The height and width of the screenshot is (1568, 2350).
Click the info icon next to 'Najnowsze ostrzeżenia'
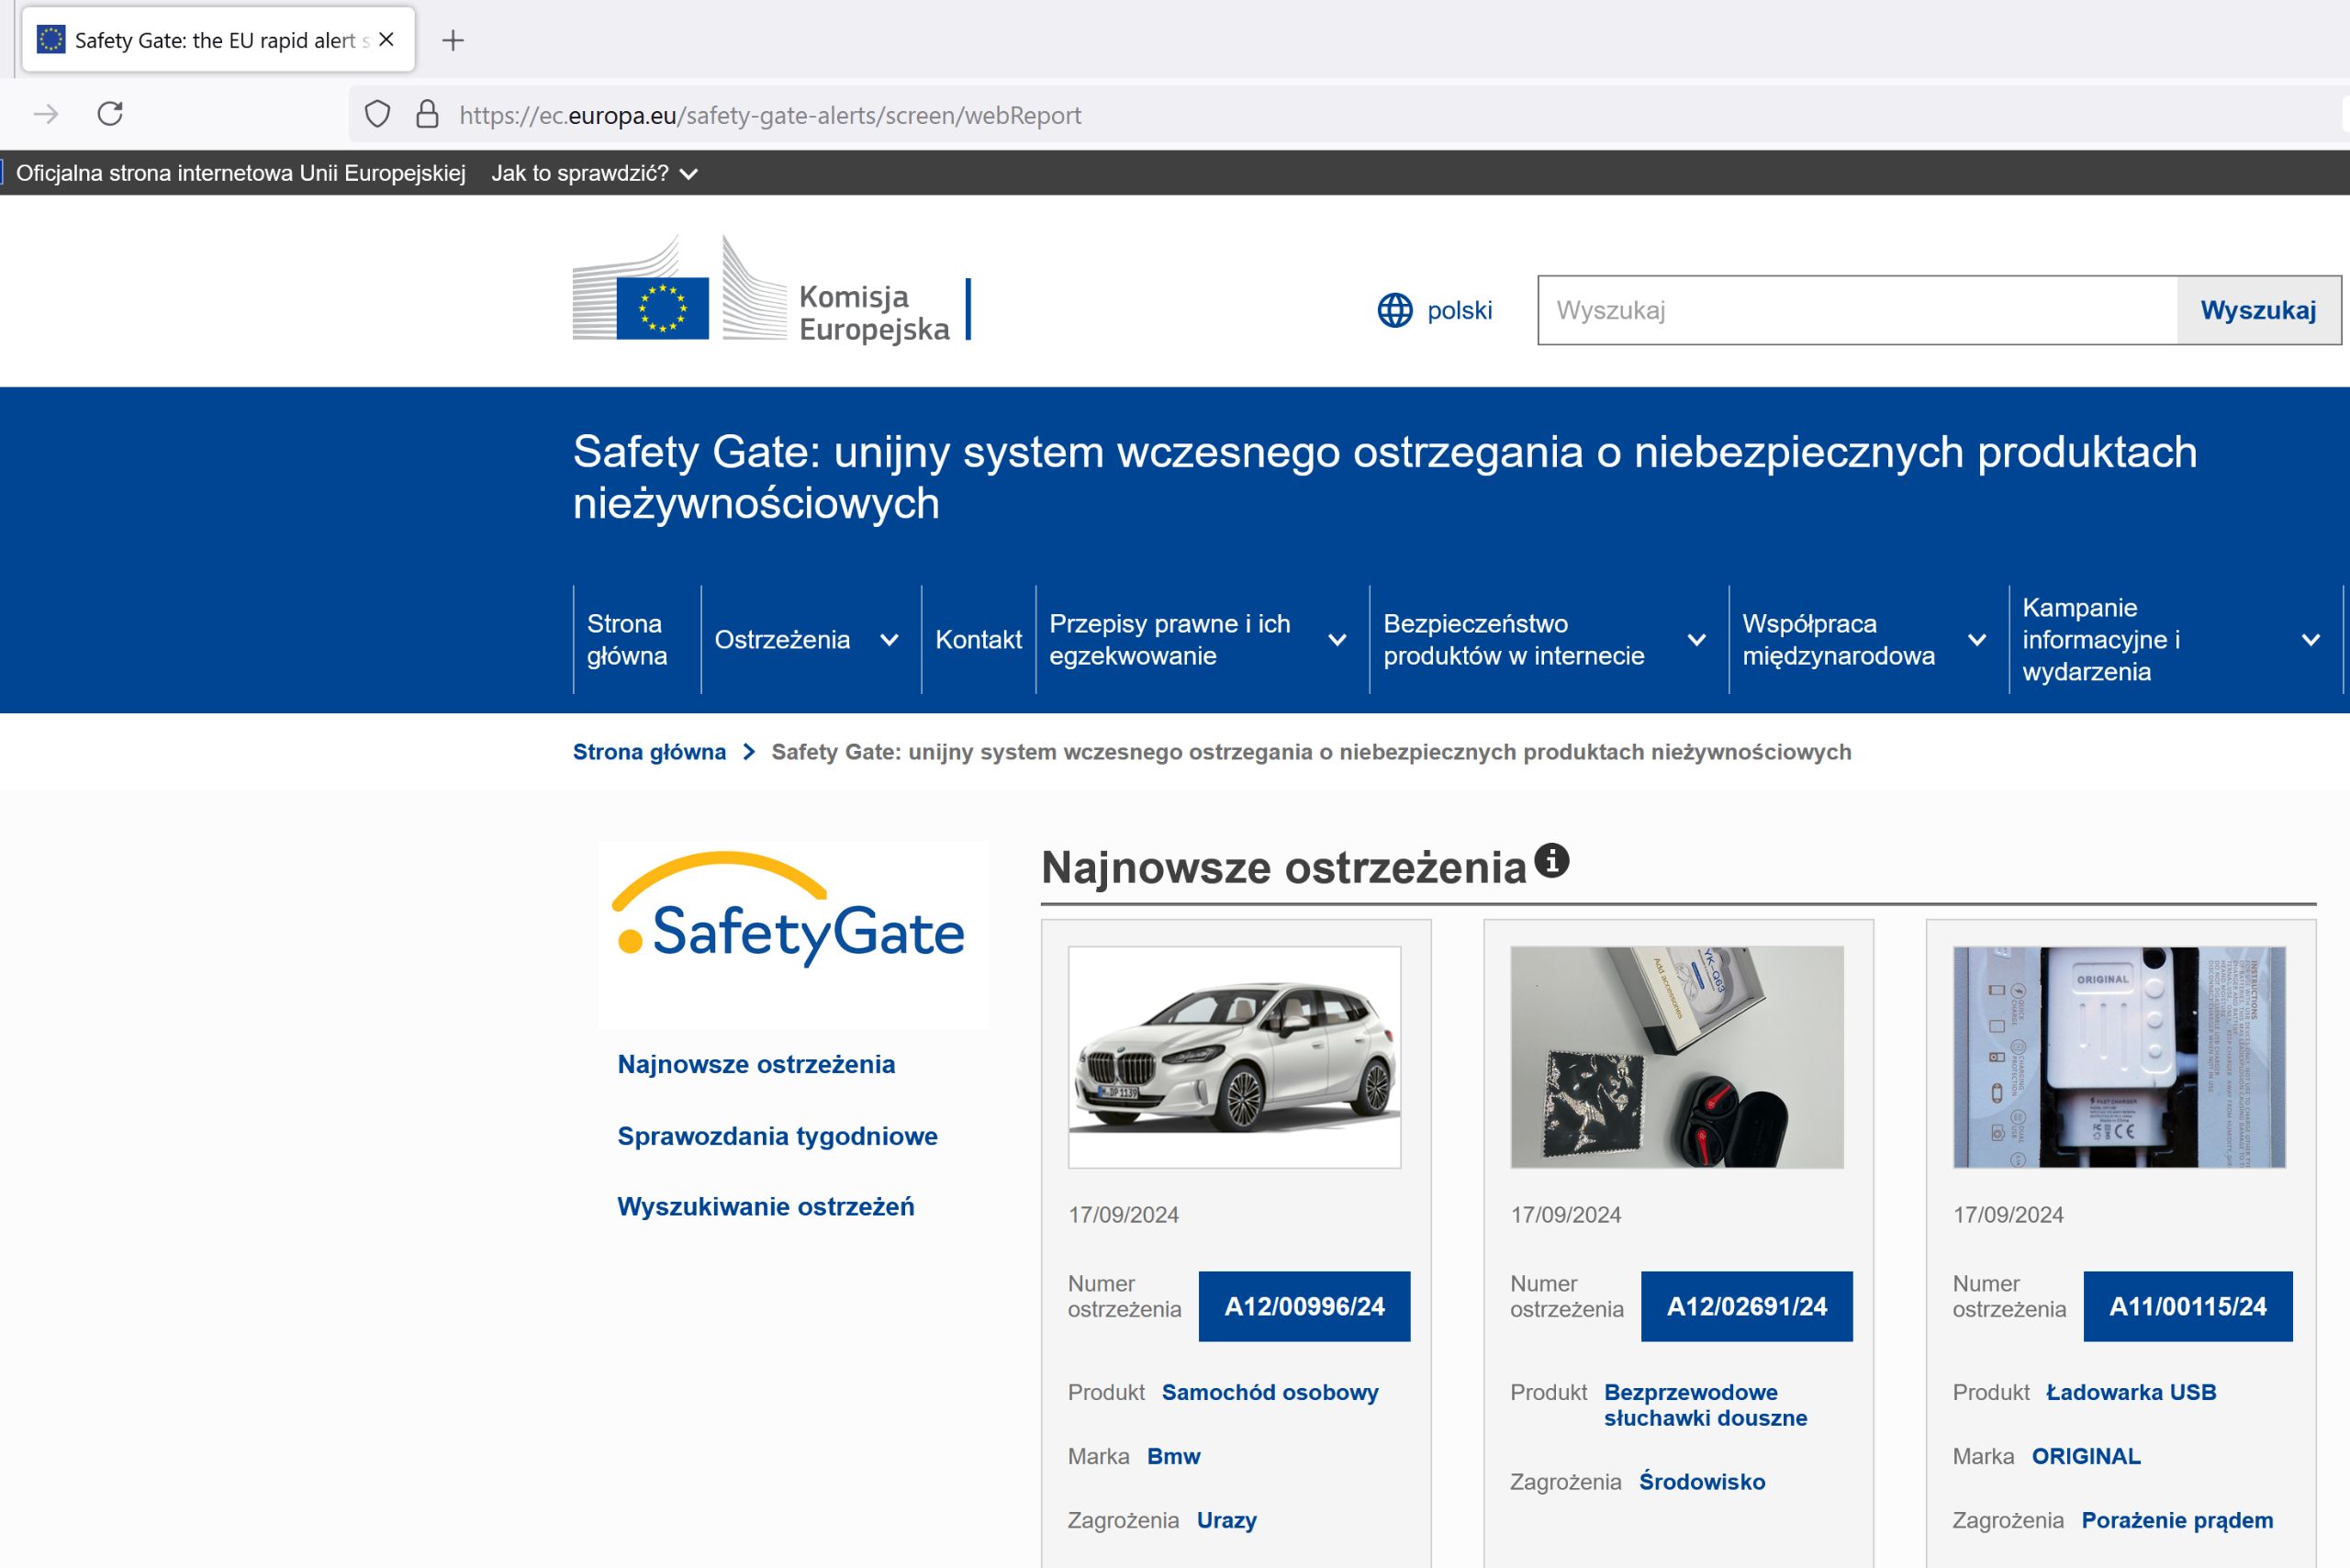tap(1552, 860)
